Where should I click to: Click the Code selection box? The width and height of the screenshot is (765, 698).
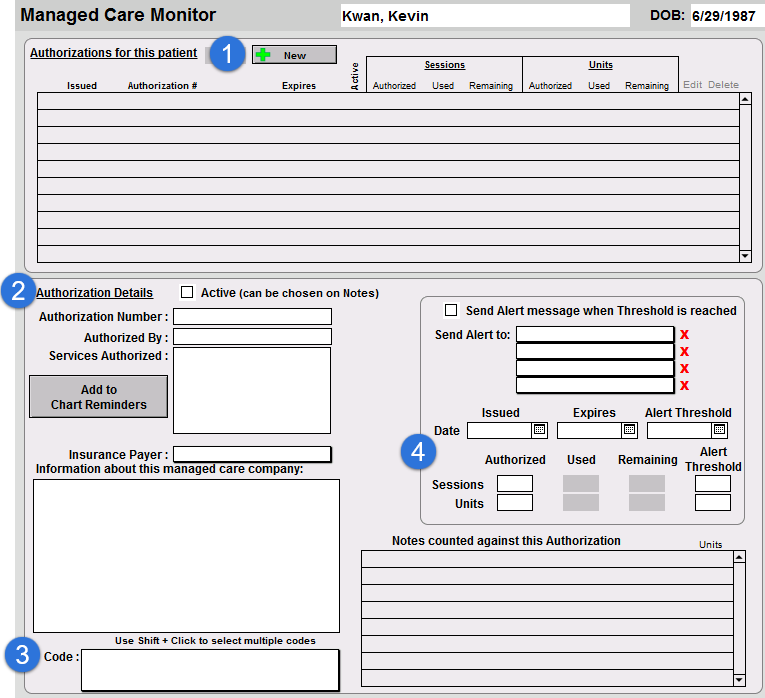210,669
